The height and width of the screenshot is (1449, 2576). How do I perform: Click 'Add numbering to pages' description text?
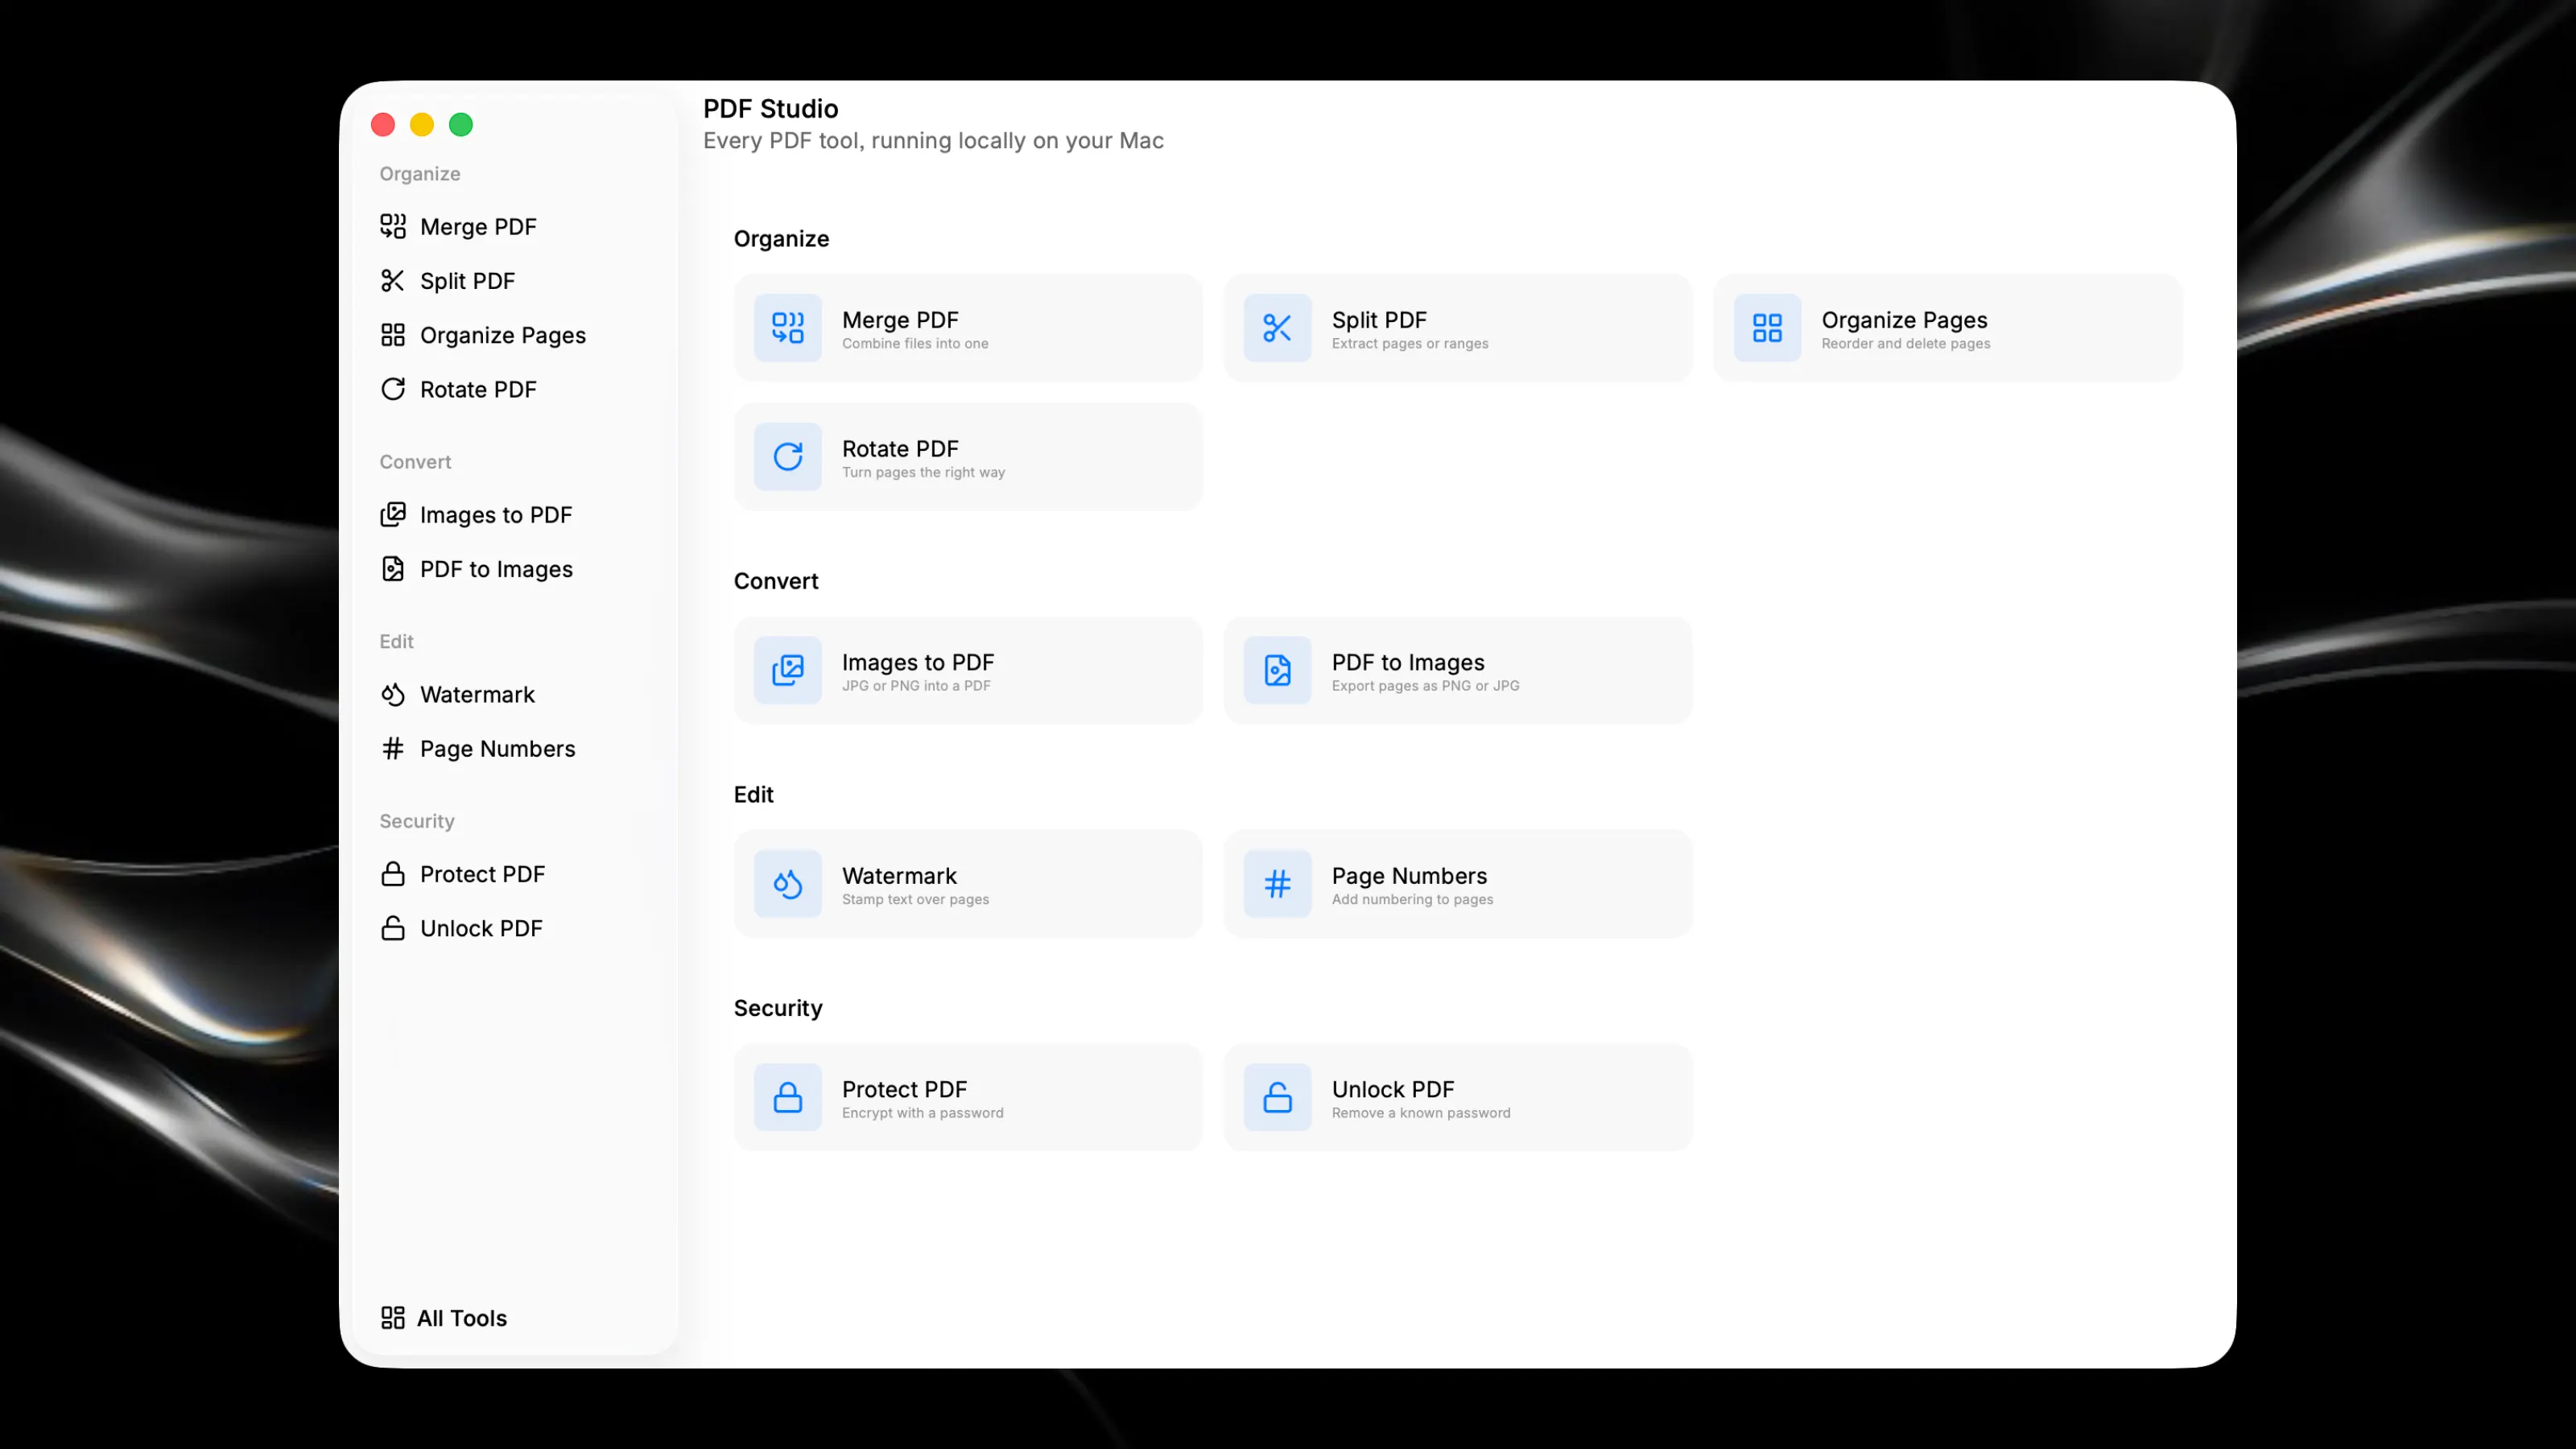(1412, 899)
